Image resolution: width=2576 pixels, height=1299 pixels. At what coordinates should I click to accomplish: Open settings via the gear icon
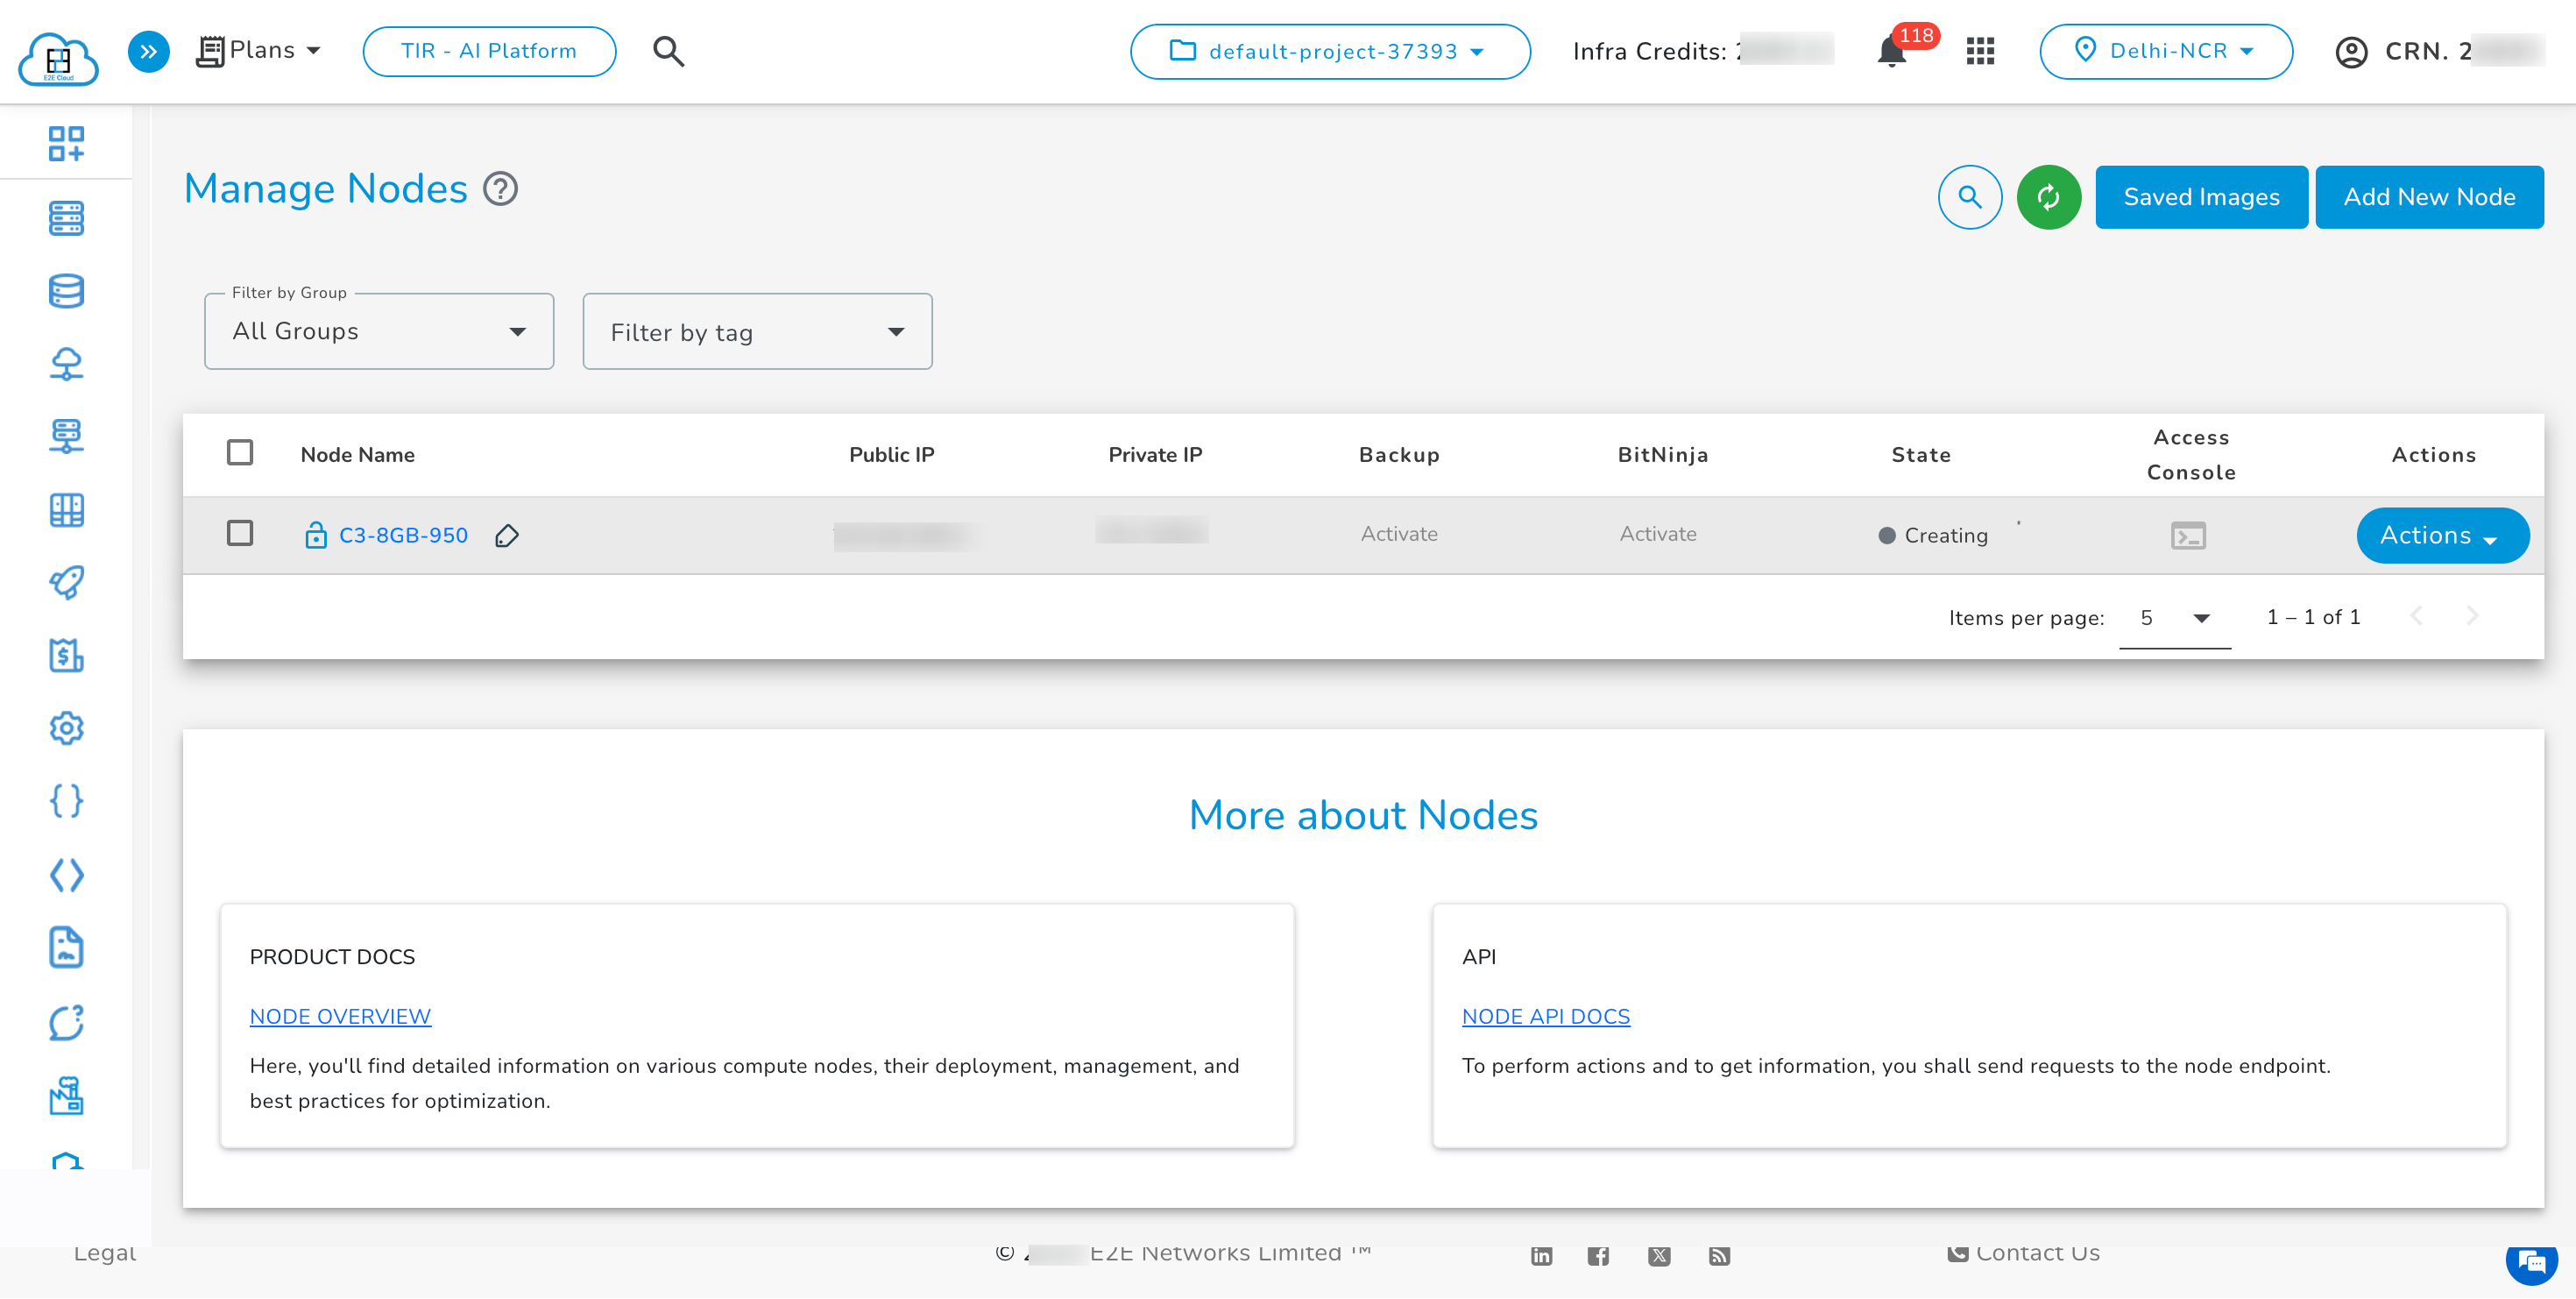66,728
